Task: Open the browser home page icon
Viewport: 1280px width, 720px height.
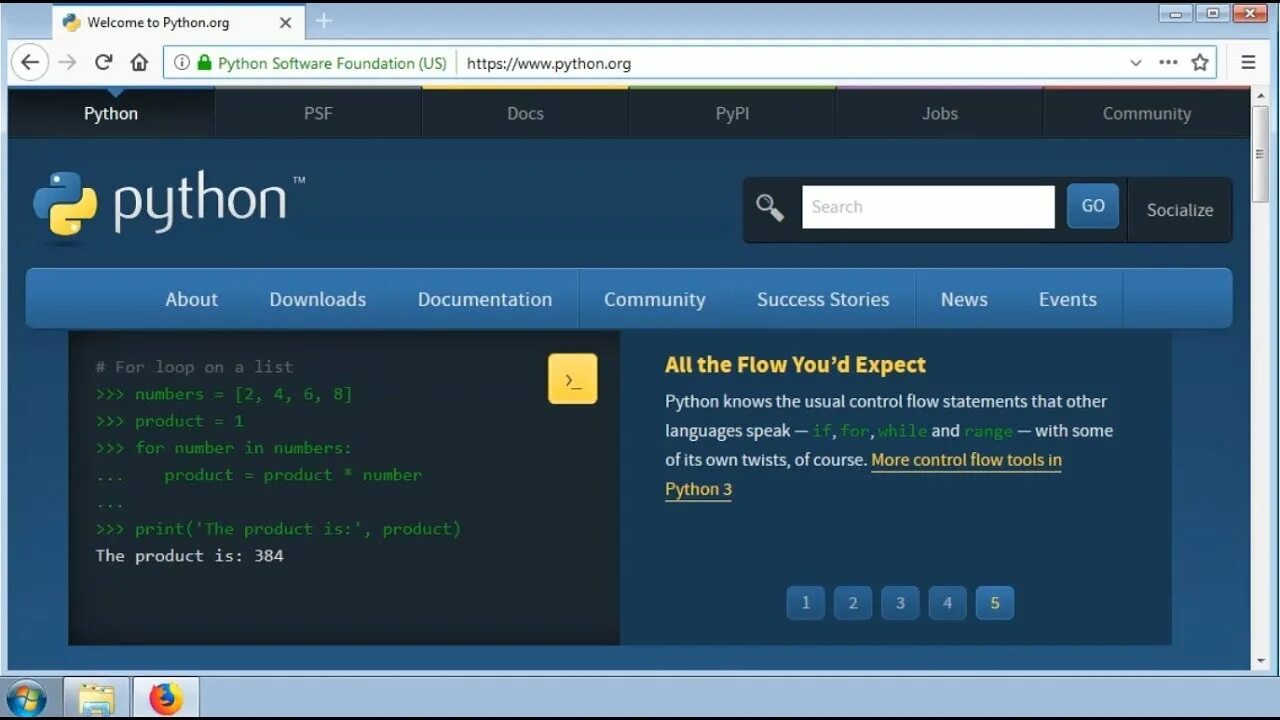Action: tap(139, 62)
